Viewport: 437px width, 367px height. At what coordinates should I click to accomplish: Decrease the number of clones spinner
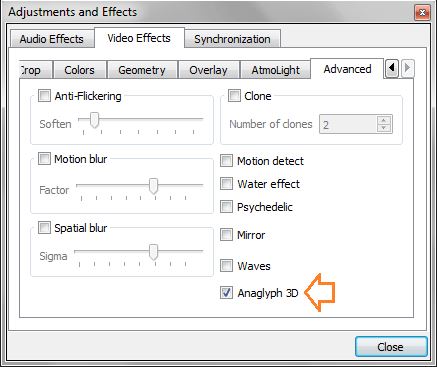pos(384,128)
